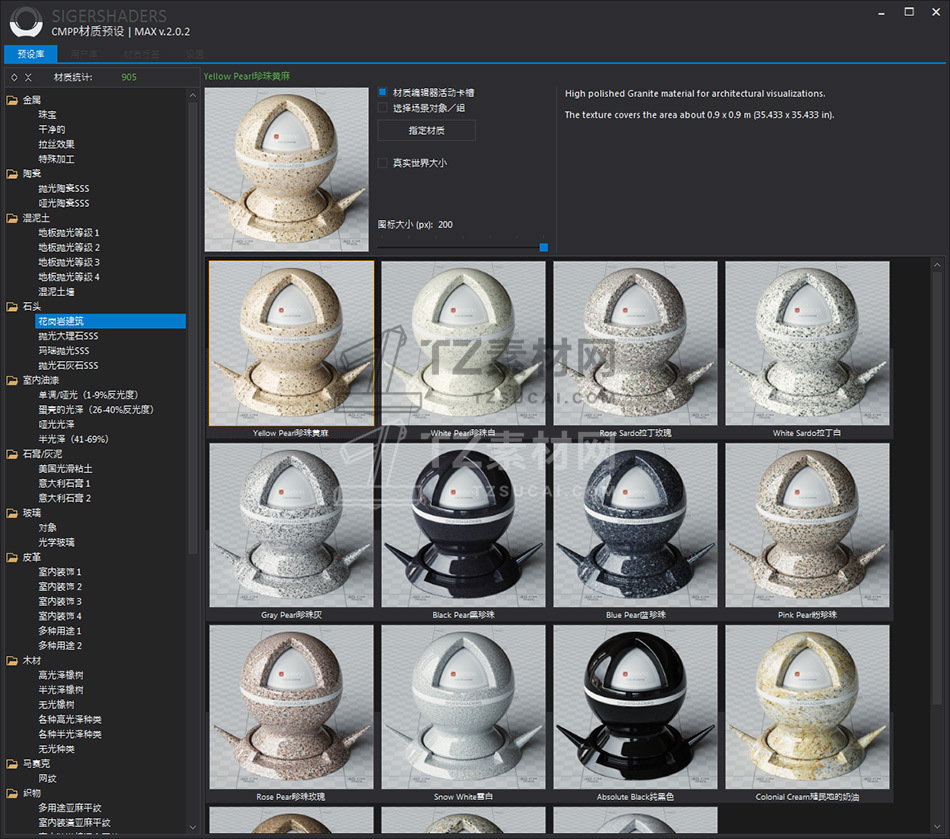Click the diamond expand-all icon
The height and width of the screenshot is (839, 950).
pyautogui.click(x=15, y=78)
